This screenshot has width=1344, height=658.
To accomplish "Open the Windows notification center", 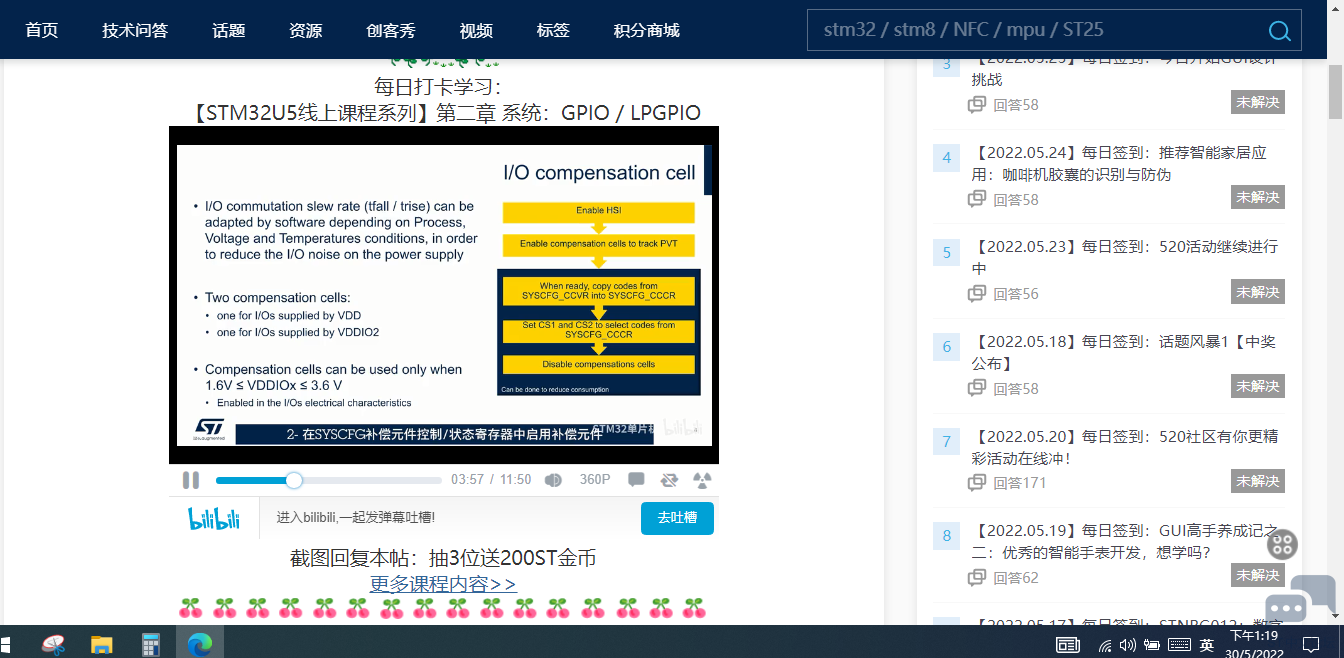I will [x=1311, y=645].
